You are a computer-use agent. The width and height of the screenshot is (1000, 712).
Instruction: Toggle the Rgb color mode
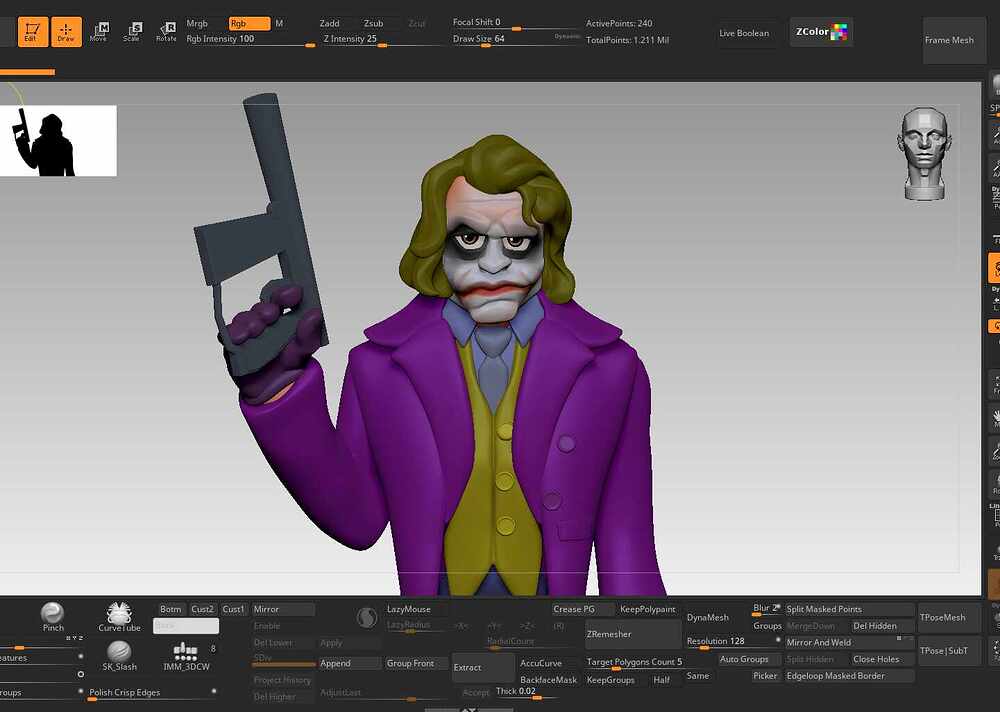point(249,24)
